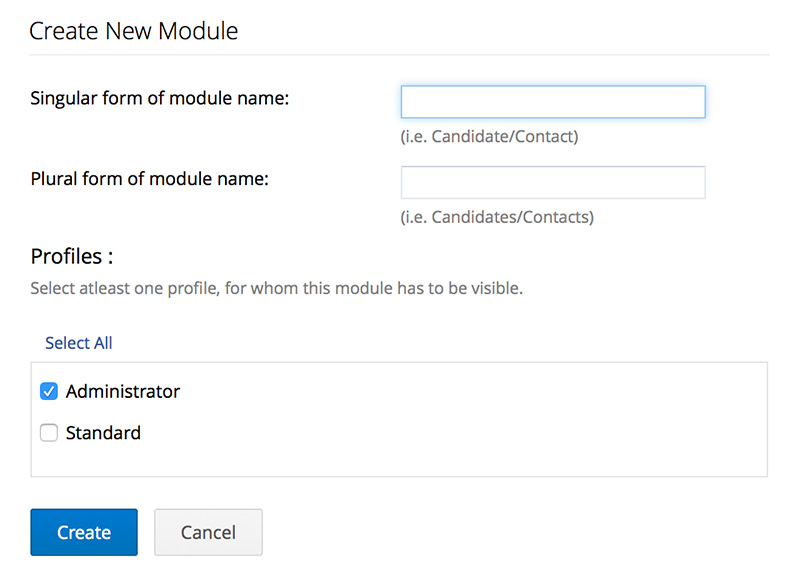Enable visibility for the Standard profile
This screenshot has height=582, width=800.
49,433
